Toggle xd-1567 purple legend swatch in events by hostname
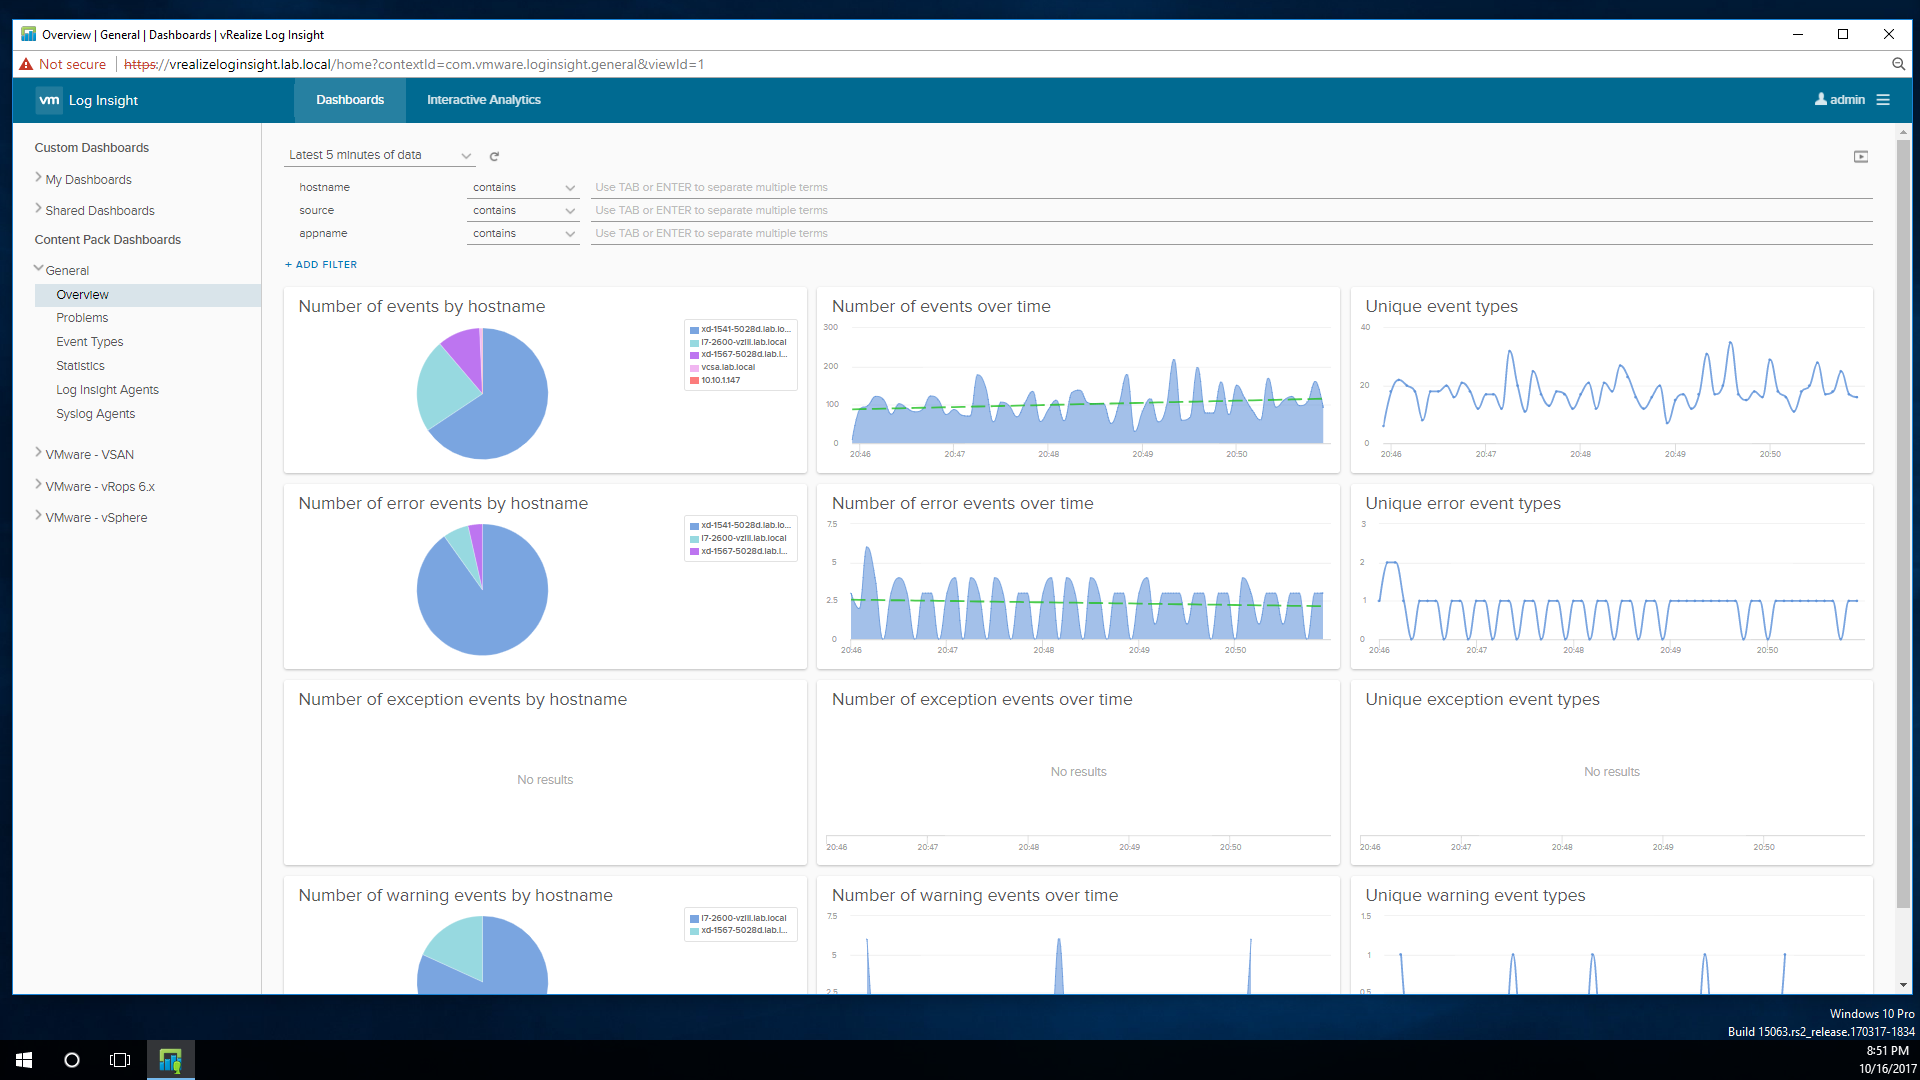This screenshot has height=1080, width=1920. 694,355
